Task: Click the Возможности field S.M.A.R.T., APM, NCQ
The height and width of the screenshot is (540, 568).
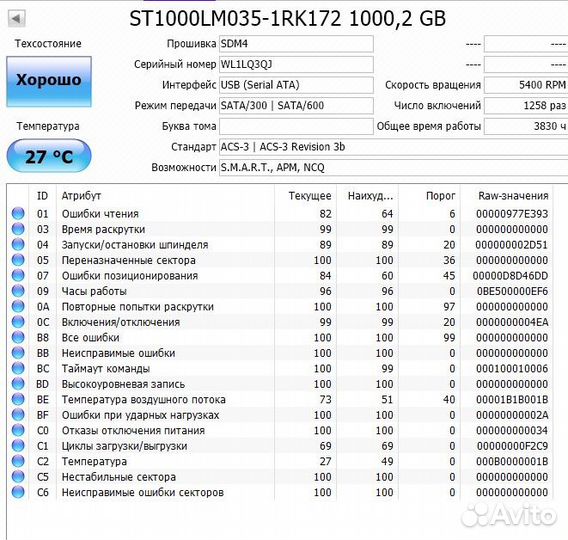Action: coord(393,168)
